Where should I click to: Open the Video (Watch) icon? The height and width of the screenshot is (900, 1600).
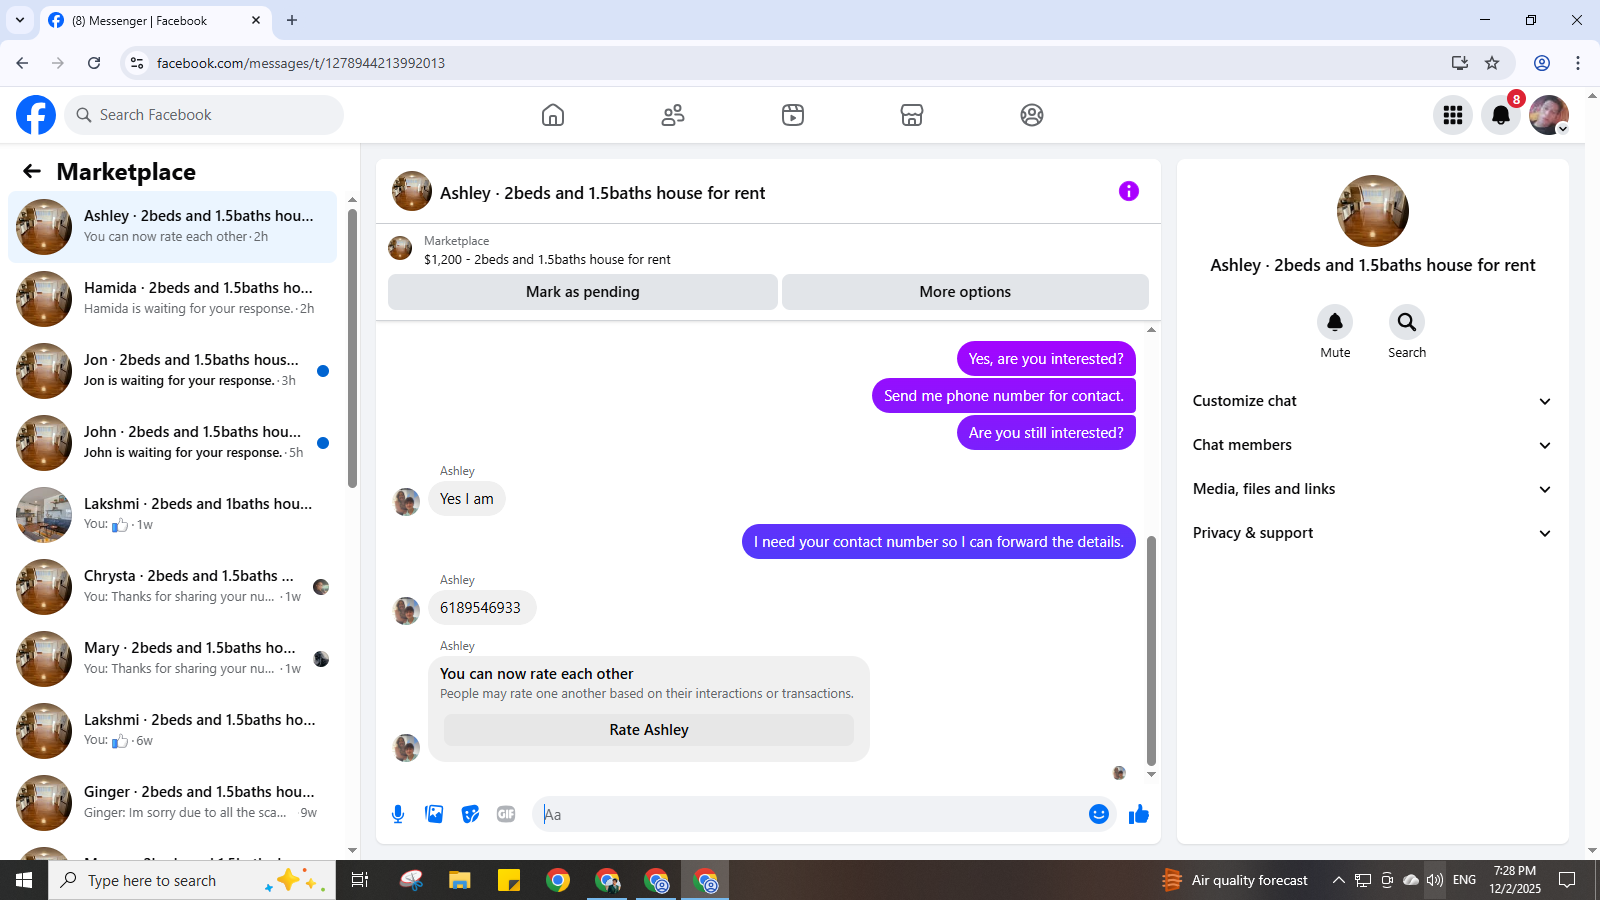[793, 115]
